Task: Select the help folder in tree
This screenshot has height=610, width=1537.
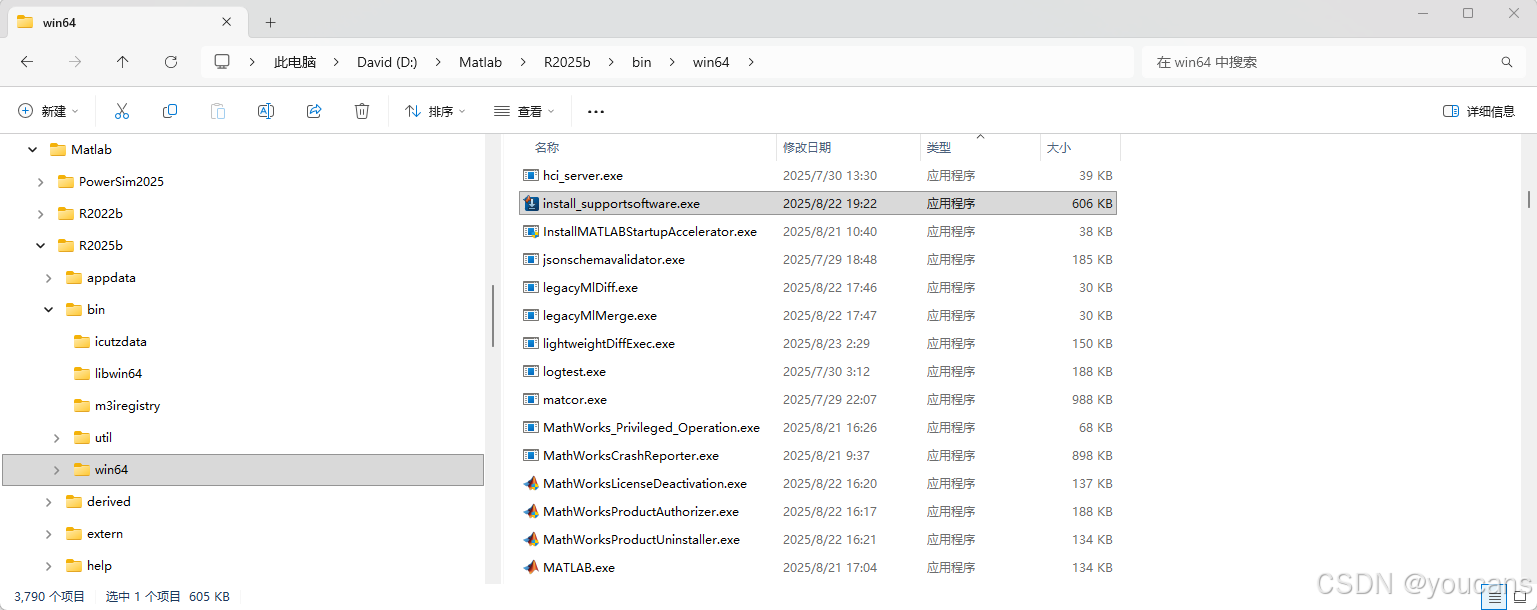Action: 99,566
